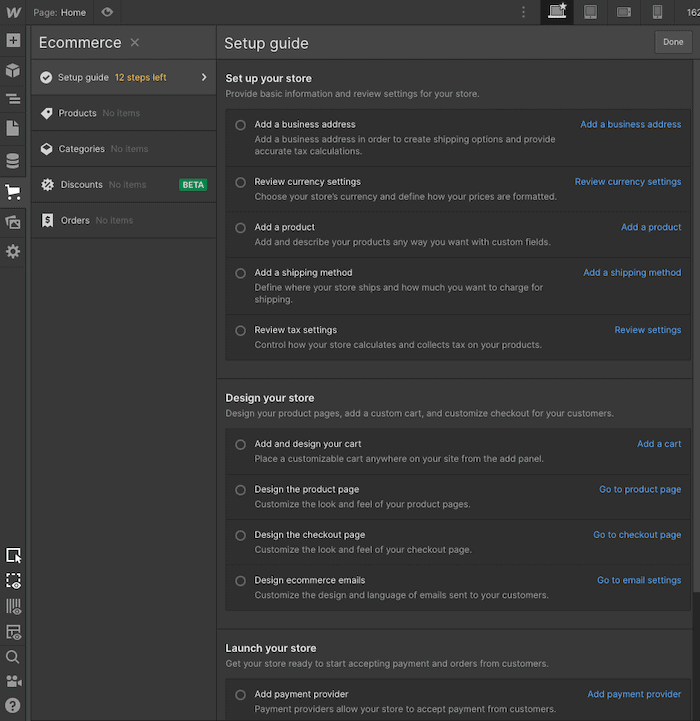Click the Set up your store heading

pos(268,78)
